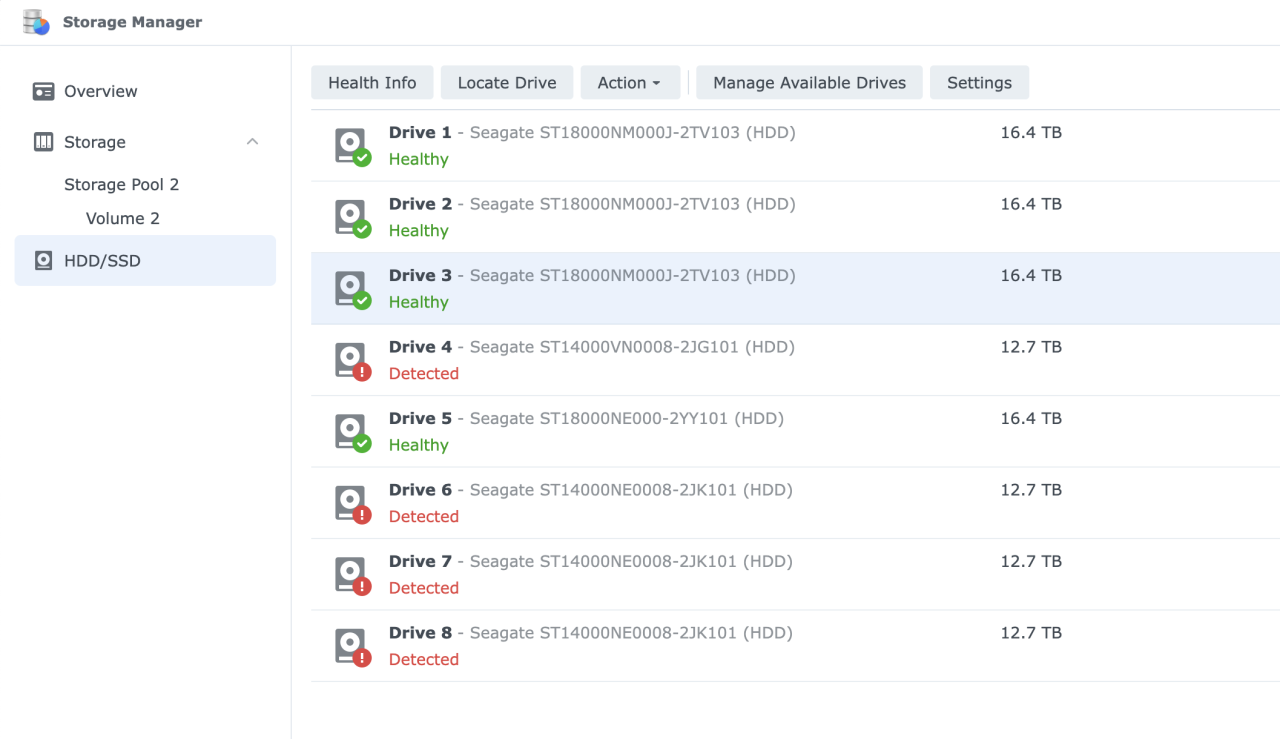Click Drive 4 warning disk icon
The height and width of the screenshot is (739, 1280).
(351, 360)
